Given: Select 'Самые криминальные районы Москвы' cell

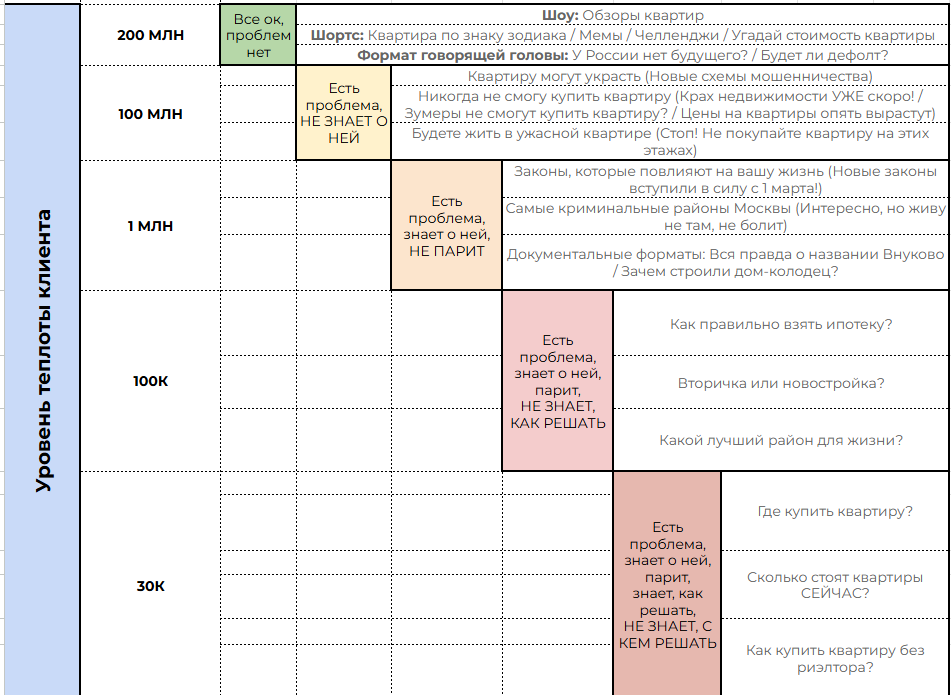Looking at the screenshot, I should tap(726, 217).
